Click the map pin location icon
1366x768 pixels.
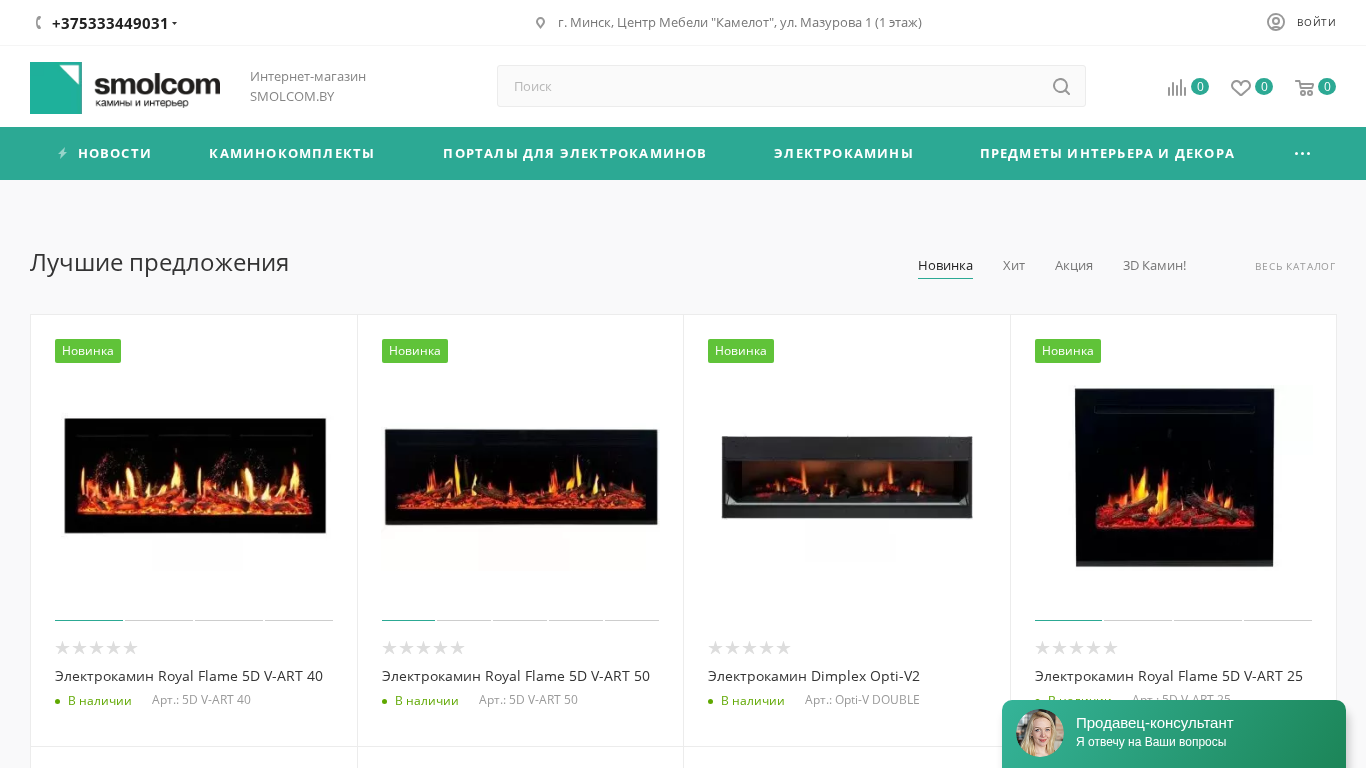[x=541, y=23]
